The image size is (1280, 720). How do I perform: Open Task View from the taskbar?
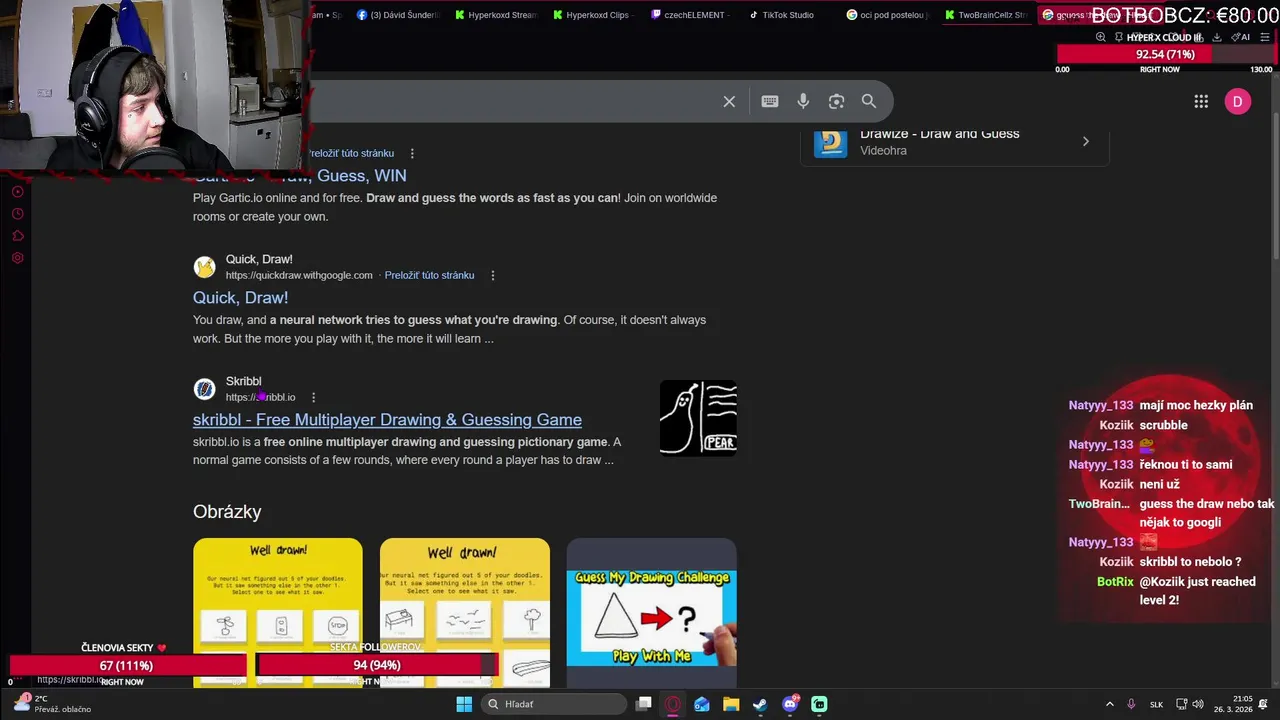[644, 704]
